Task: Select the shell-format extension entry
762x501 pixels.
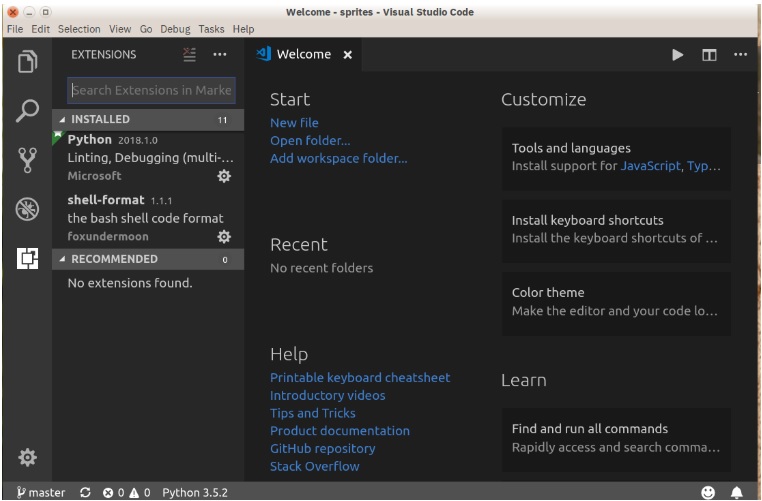Action: (x=148, y=219)
